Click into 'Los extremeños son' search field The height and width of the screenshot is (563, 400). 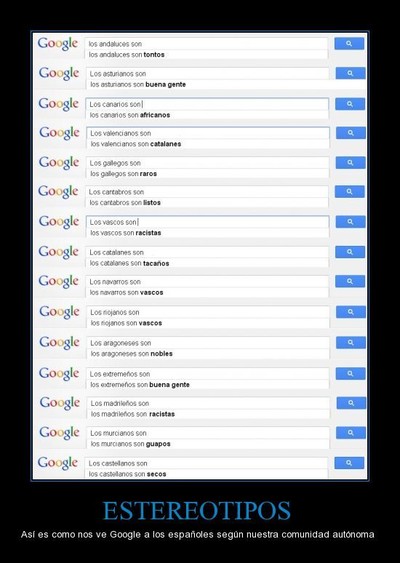208,374
